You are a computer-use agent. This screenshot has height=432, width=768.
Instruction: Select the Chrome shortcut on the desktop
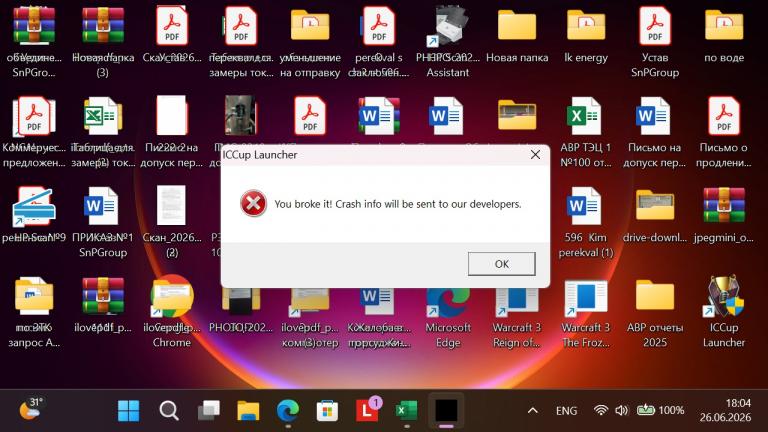(171, 312)
